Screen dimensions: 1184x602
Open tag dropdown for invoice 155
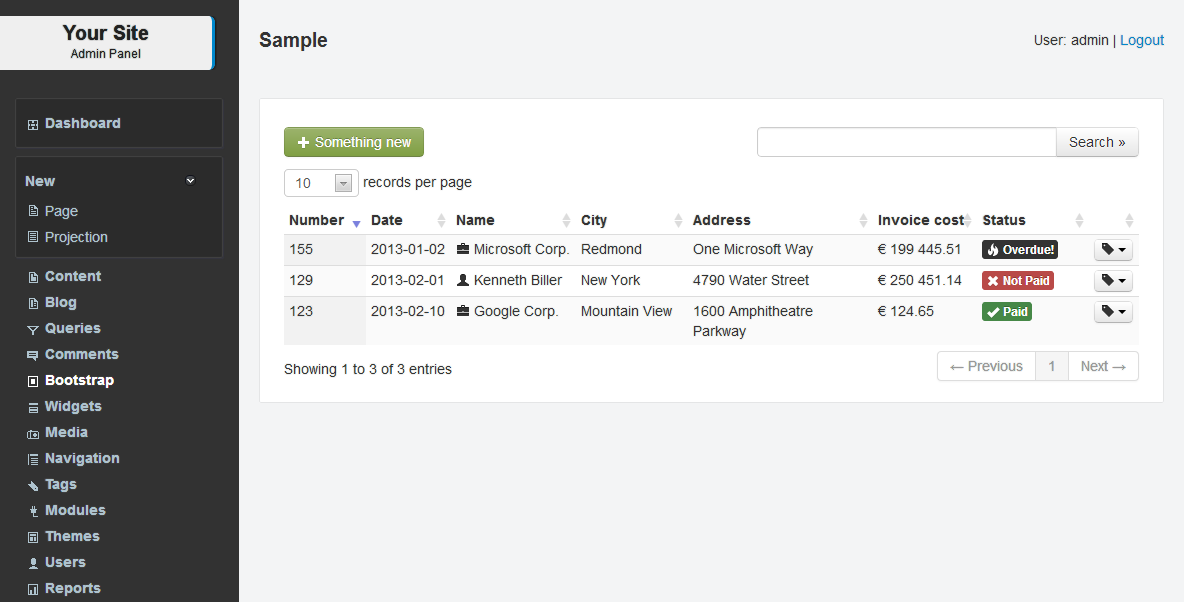pos(1113,250)
